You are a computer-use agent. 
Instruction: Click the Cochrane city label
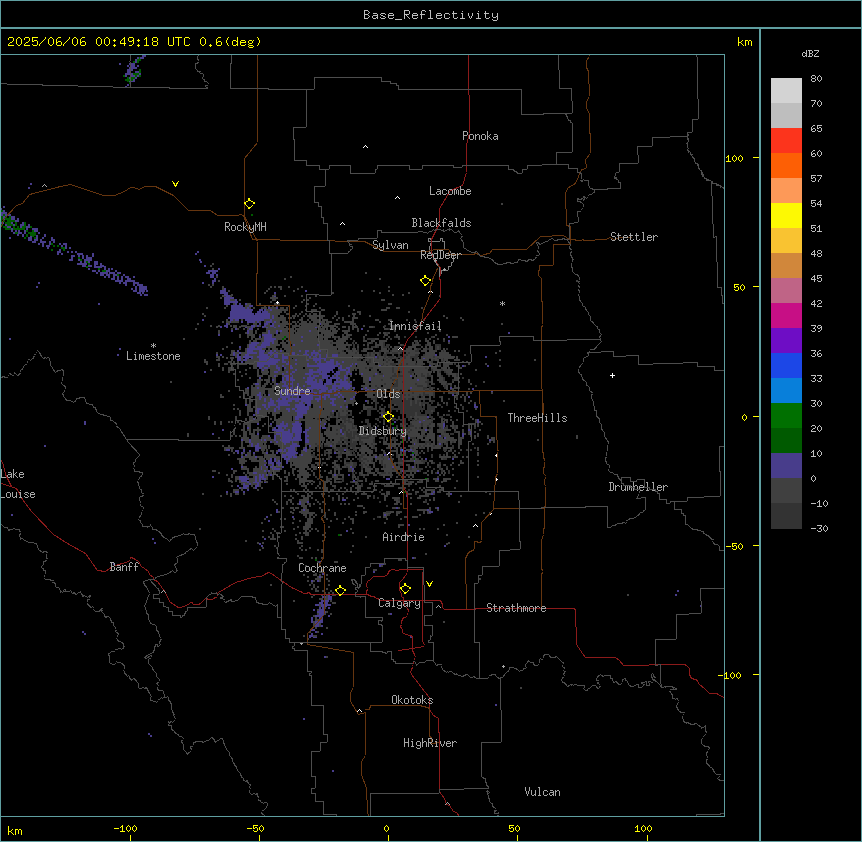(x=322, y=568)
